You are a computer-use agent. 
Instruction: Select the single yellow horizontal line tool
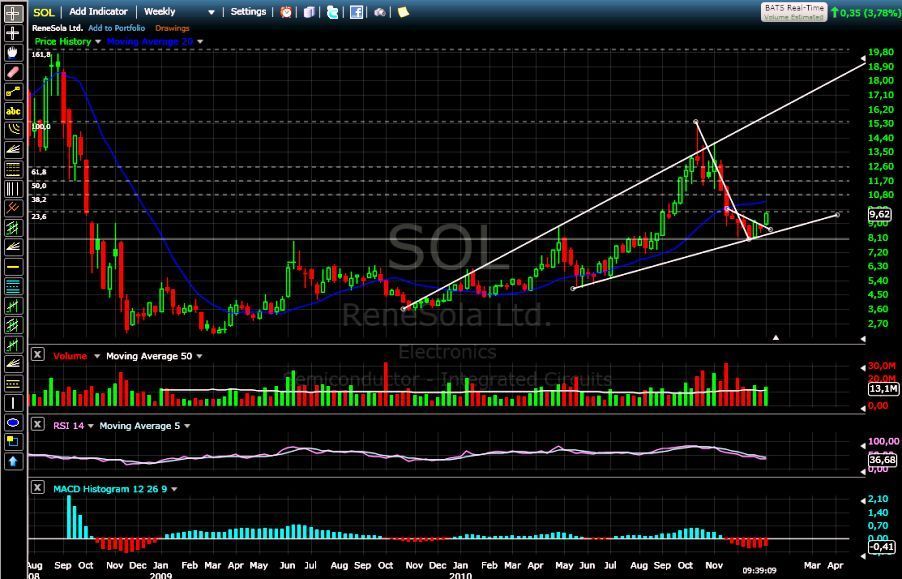tap(13, 267)
